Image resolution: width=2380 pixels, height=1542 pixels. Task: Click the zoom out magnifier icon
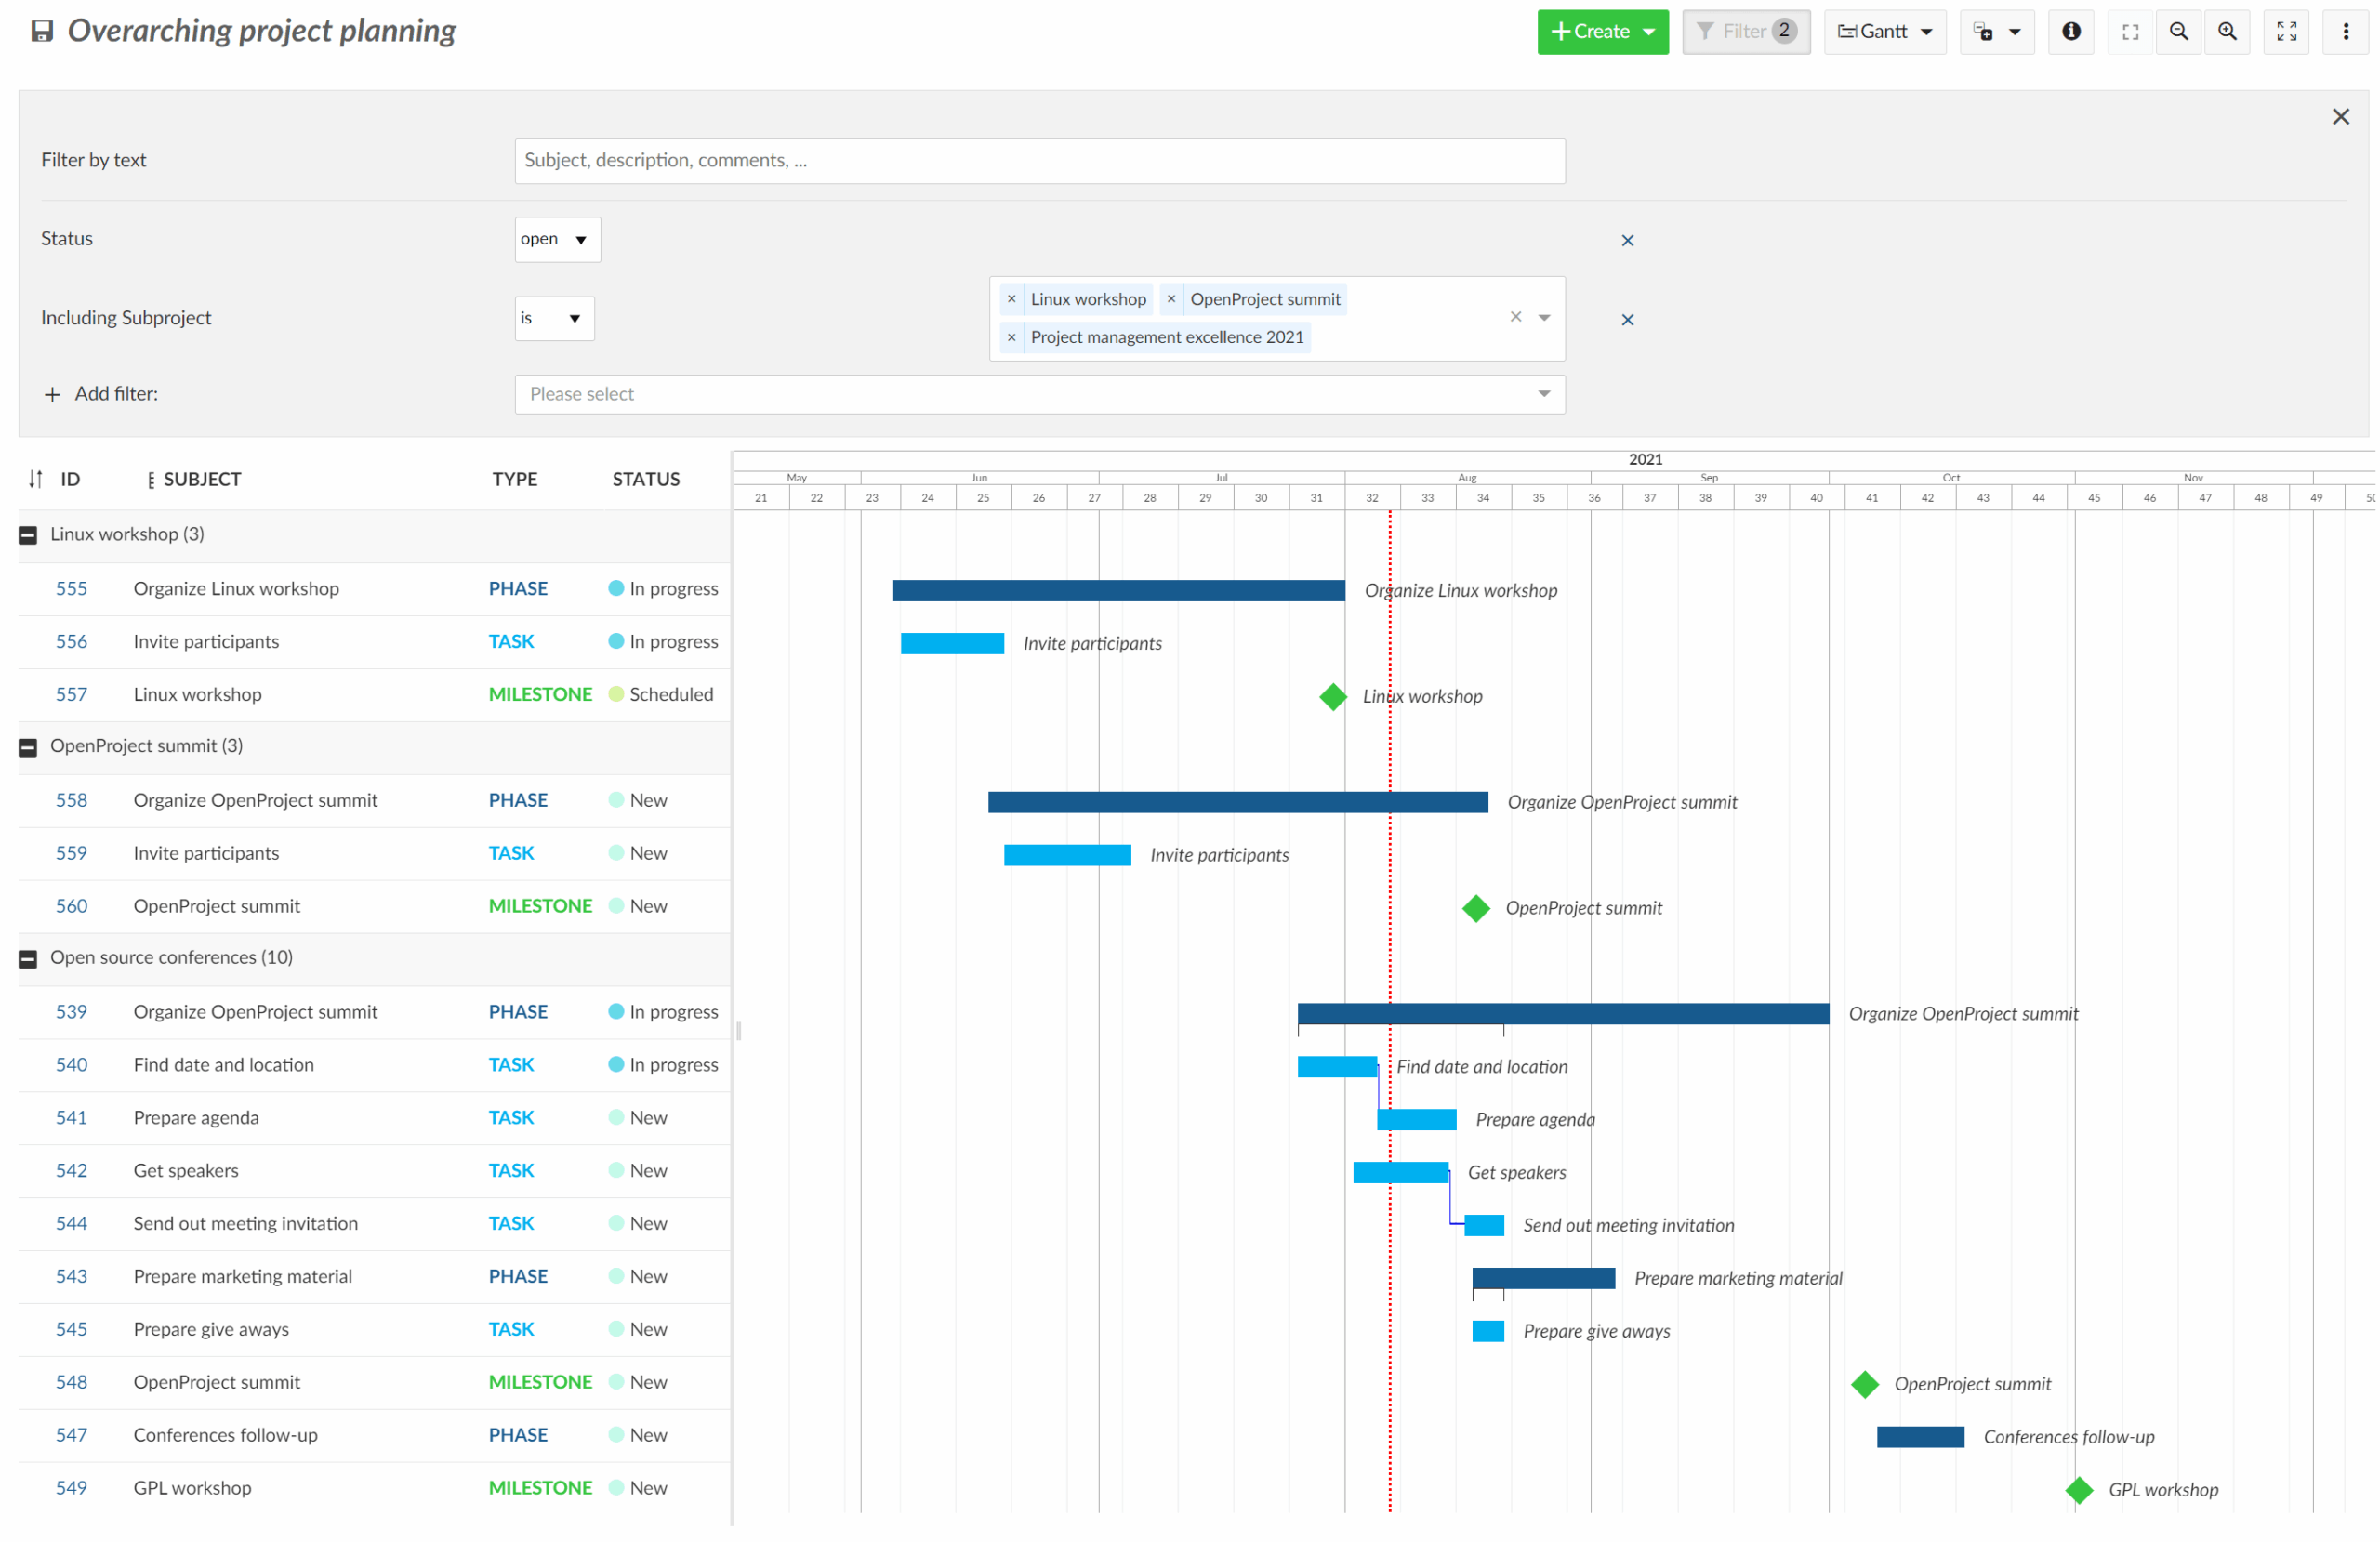point(2180,31)
